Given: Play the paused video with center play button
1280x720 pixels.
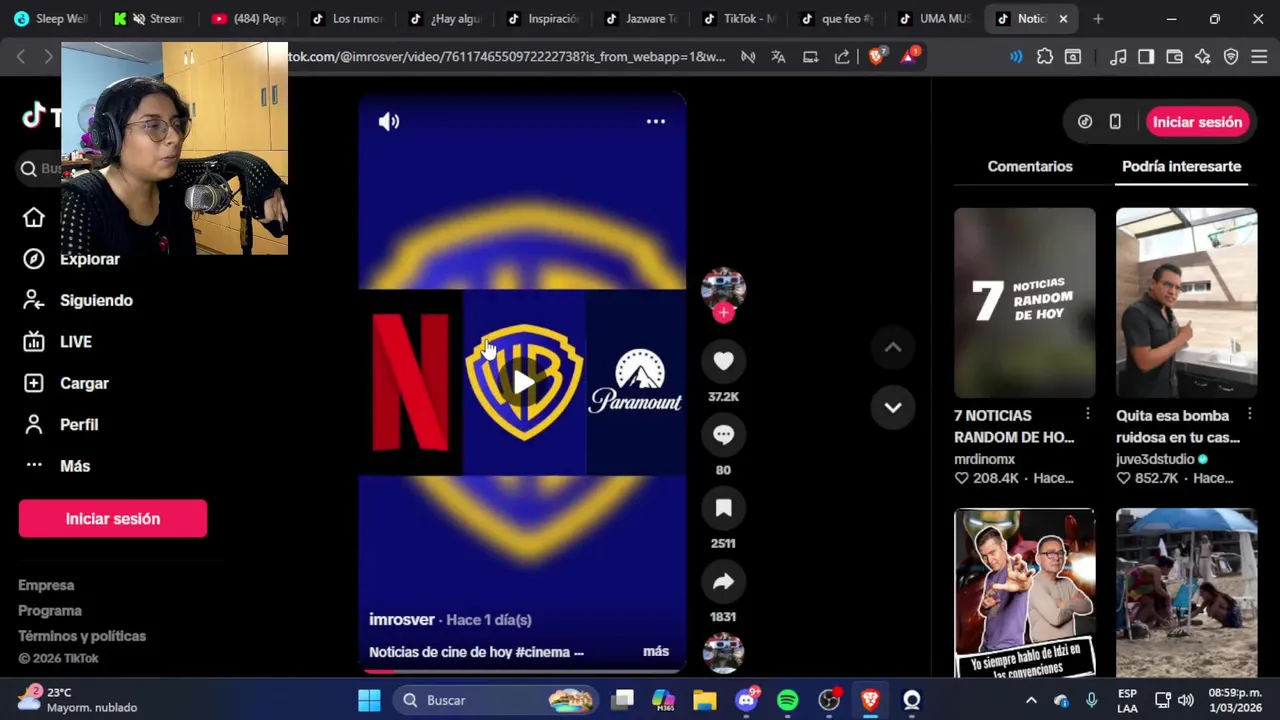Looking at the screenshot, I should (x=524, y=382).
